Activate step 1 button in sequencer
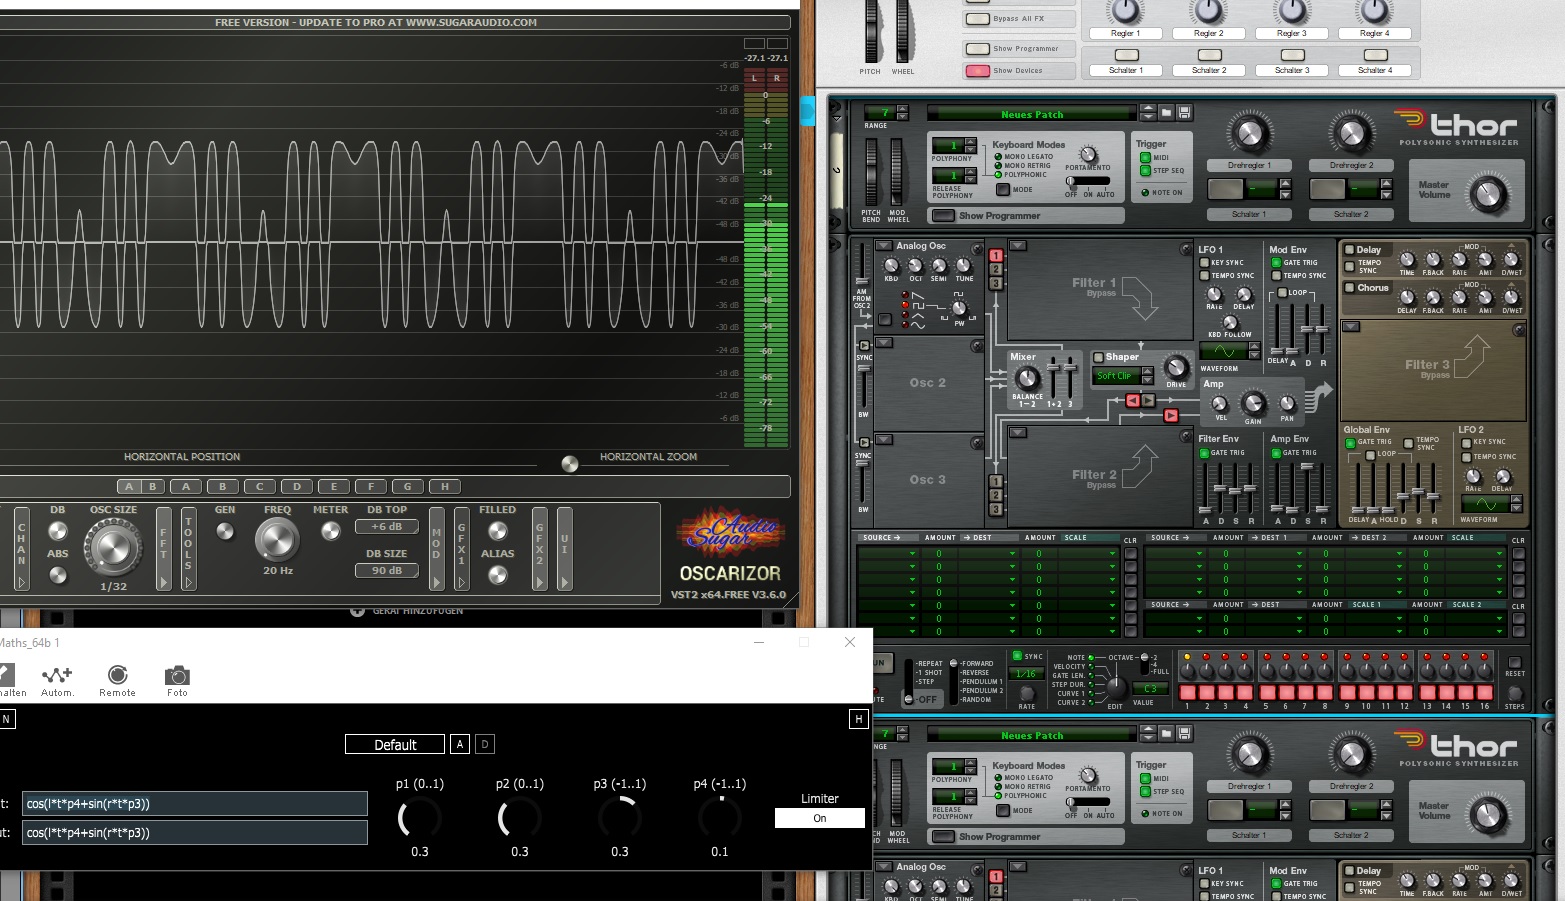 tap(1187, 692)
